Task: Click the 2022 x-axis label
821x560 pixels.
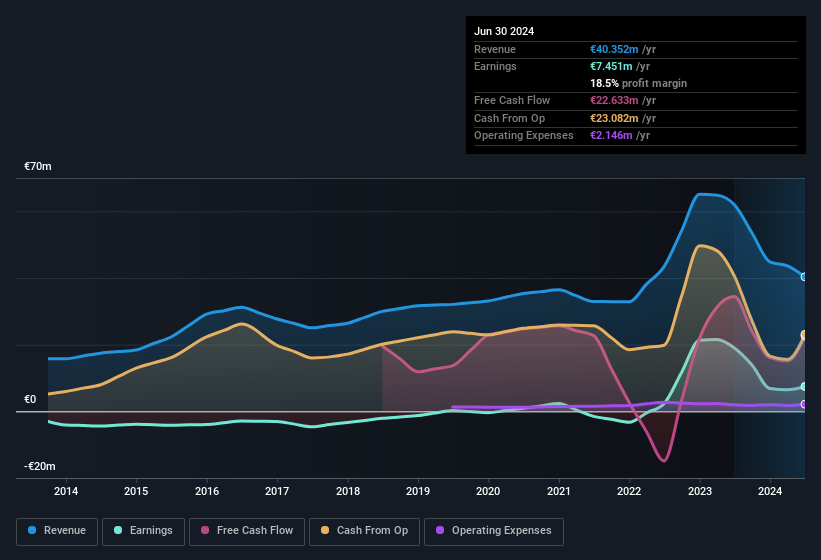Action: [x=629, y=491]
